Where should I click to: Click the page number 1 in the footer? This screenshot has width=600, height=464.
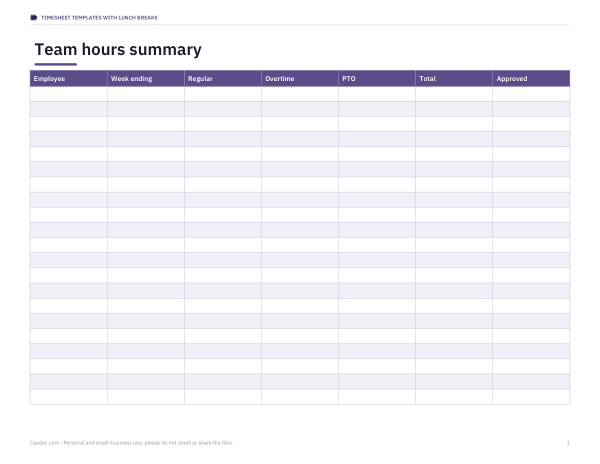click(568, 443)
